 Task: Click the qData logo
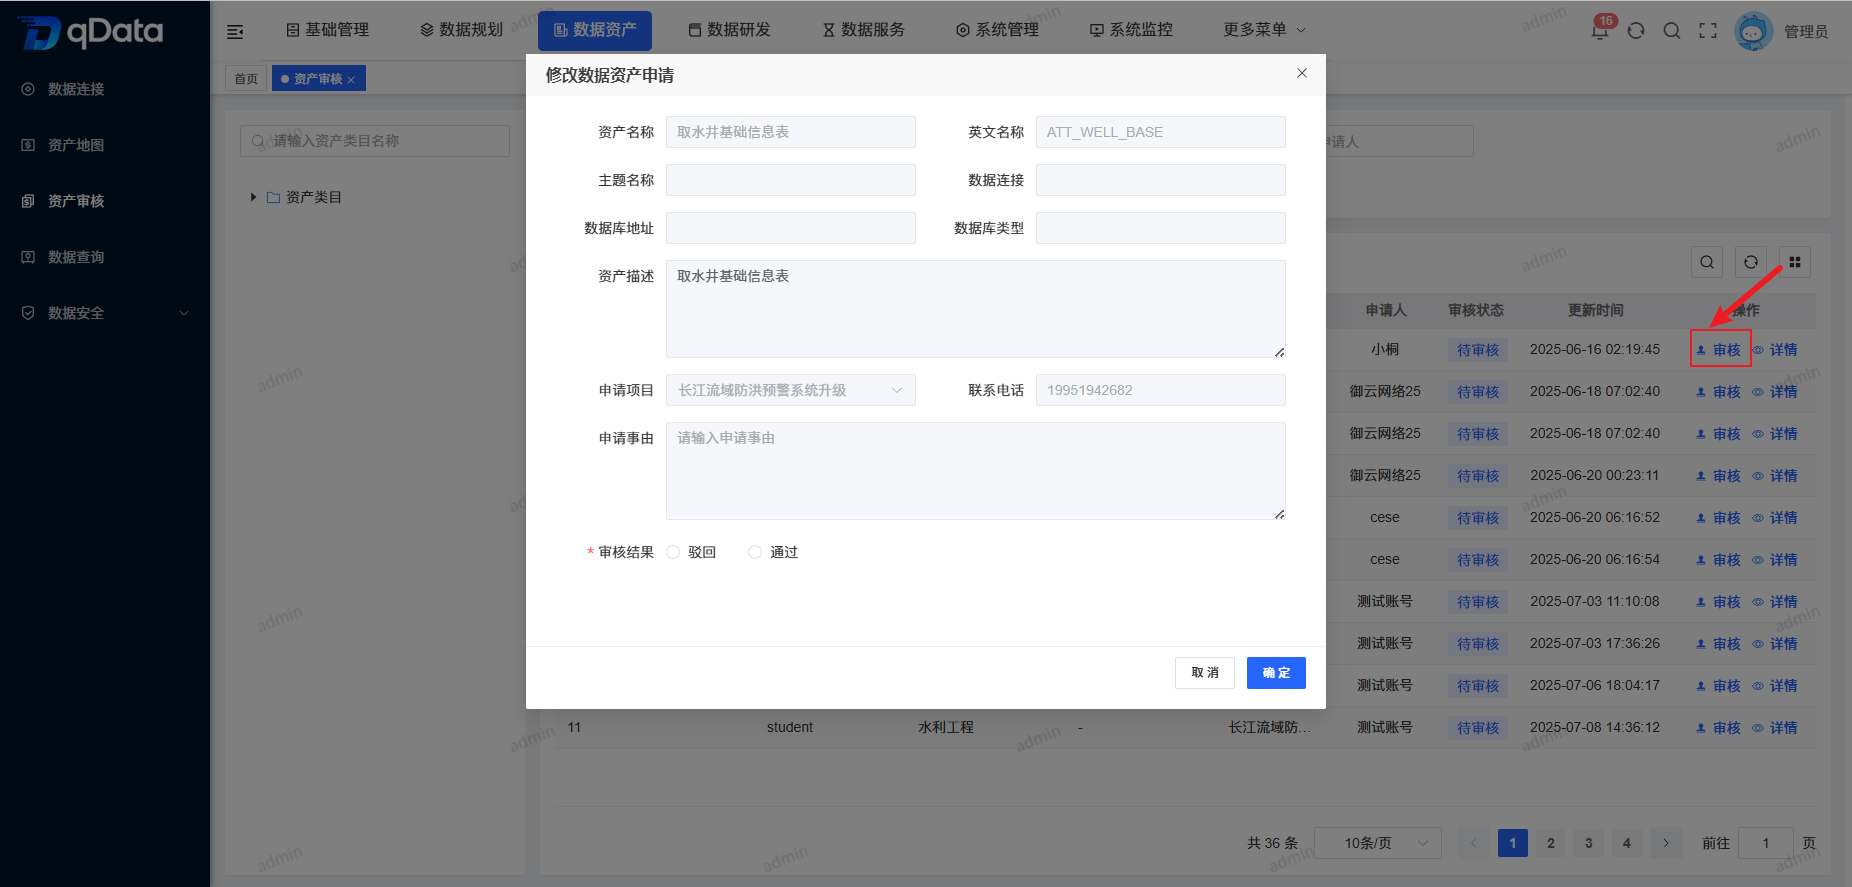click(91, 32)
